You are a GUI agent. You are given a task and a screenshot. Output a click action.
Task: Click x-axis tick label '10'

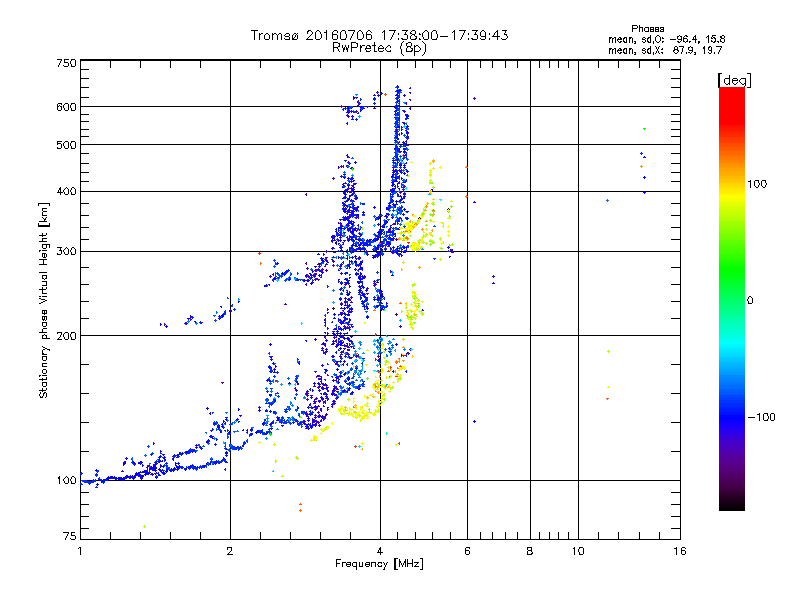tap(578, 551)
